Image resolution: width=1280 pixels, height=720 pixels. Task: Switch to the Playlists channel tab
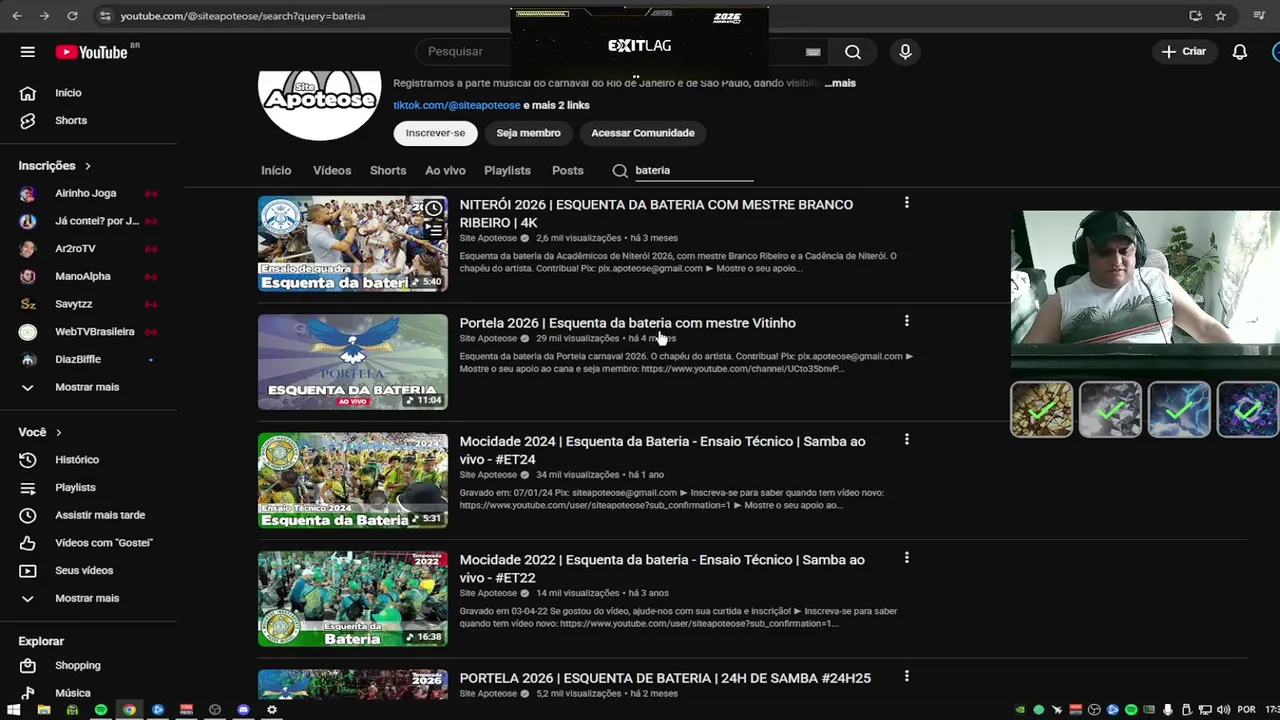(x=507, y=171)
